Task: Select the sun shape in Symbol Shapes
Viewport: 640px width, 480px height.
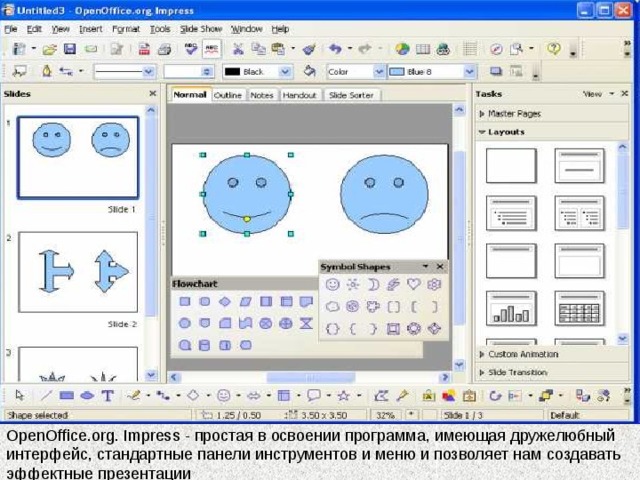Action: 353,284
